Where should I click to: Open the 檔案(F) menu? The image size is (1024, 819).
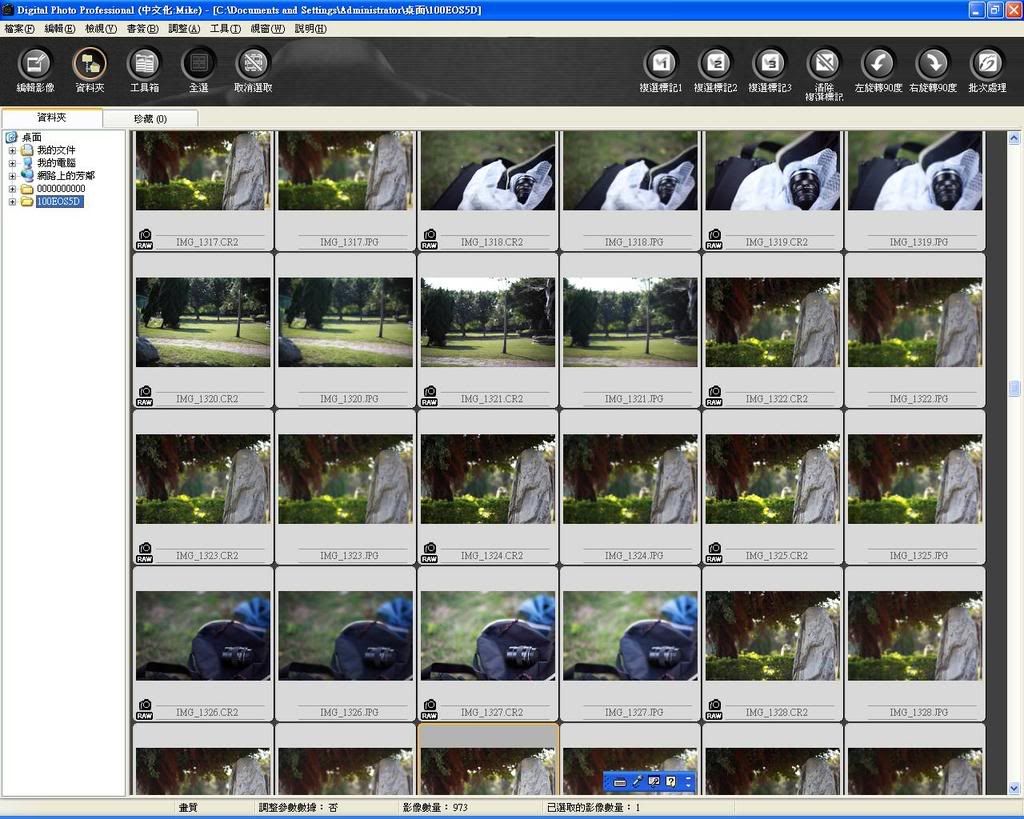pos(19,29)
